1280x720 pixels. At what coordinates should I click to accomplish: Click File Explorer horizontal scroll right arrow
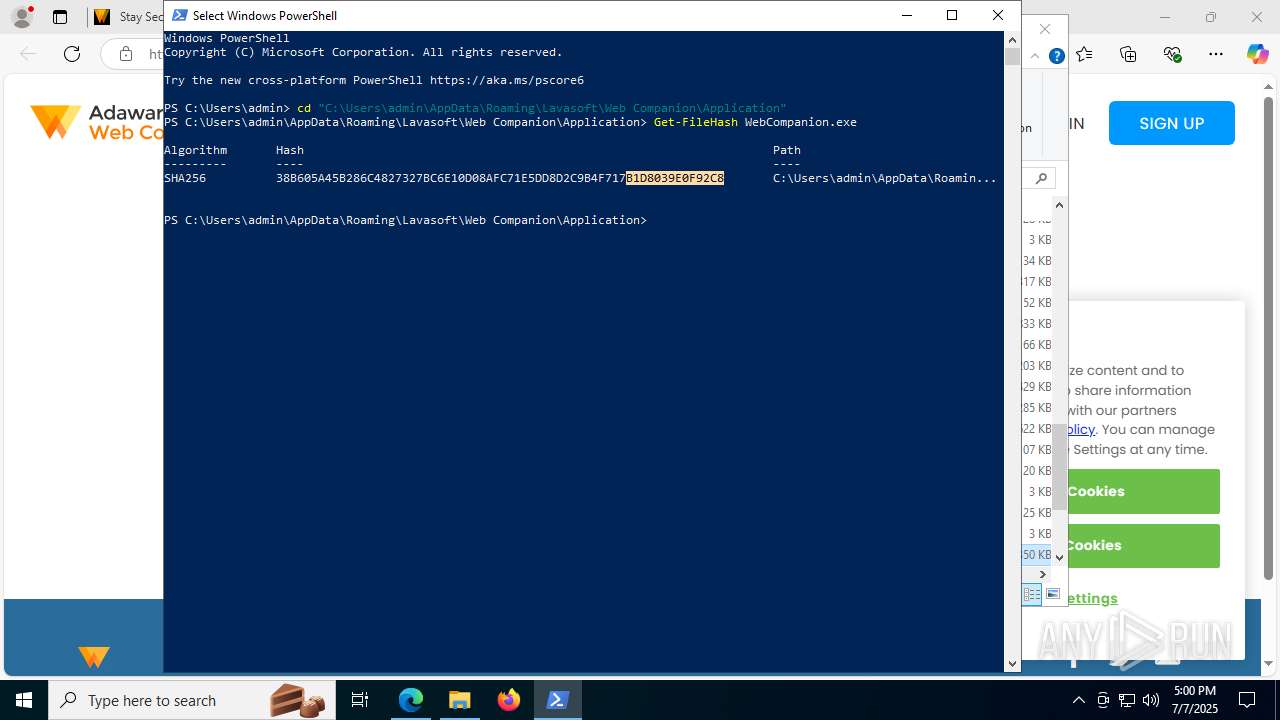tap(1042, 574)
